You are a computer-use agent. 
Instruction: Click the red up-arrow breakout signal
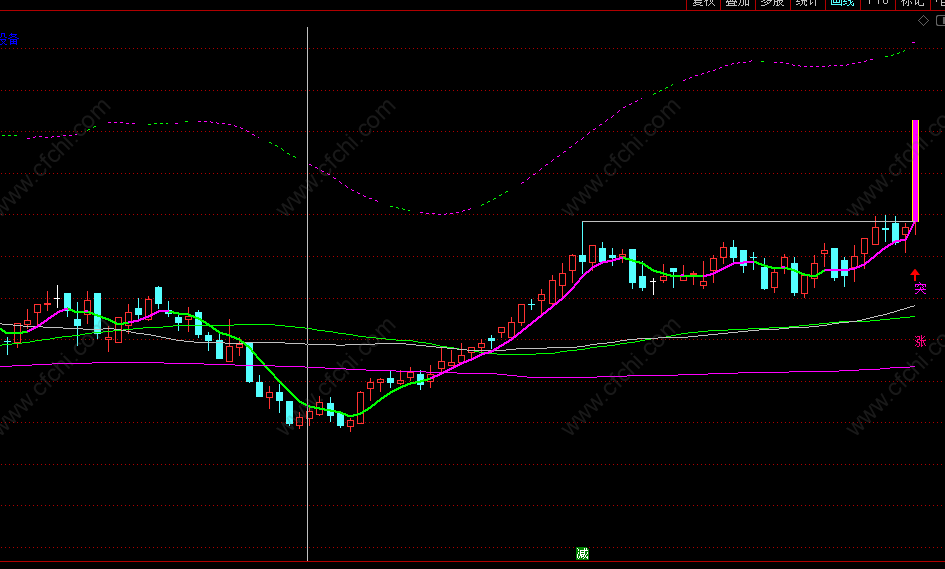point(915,275)
